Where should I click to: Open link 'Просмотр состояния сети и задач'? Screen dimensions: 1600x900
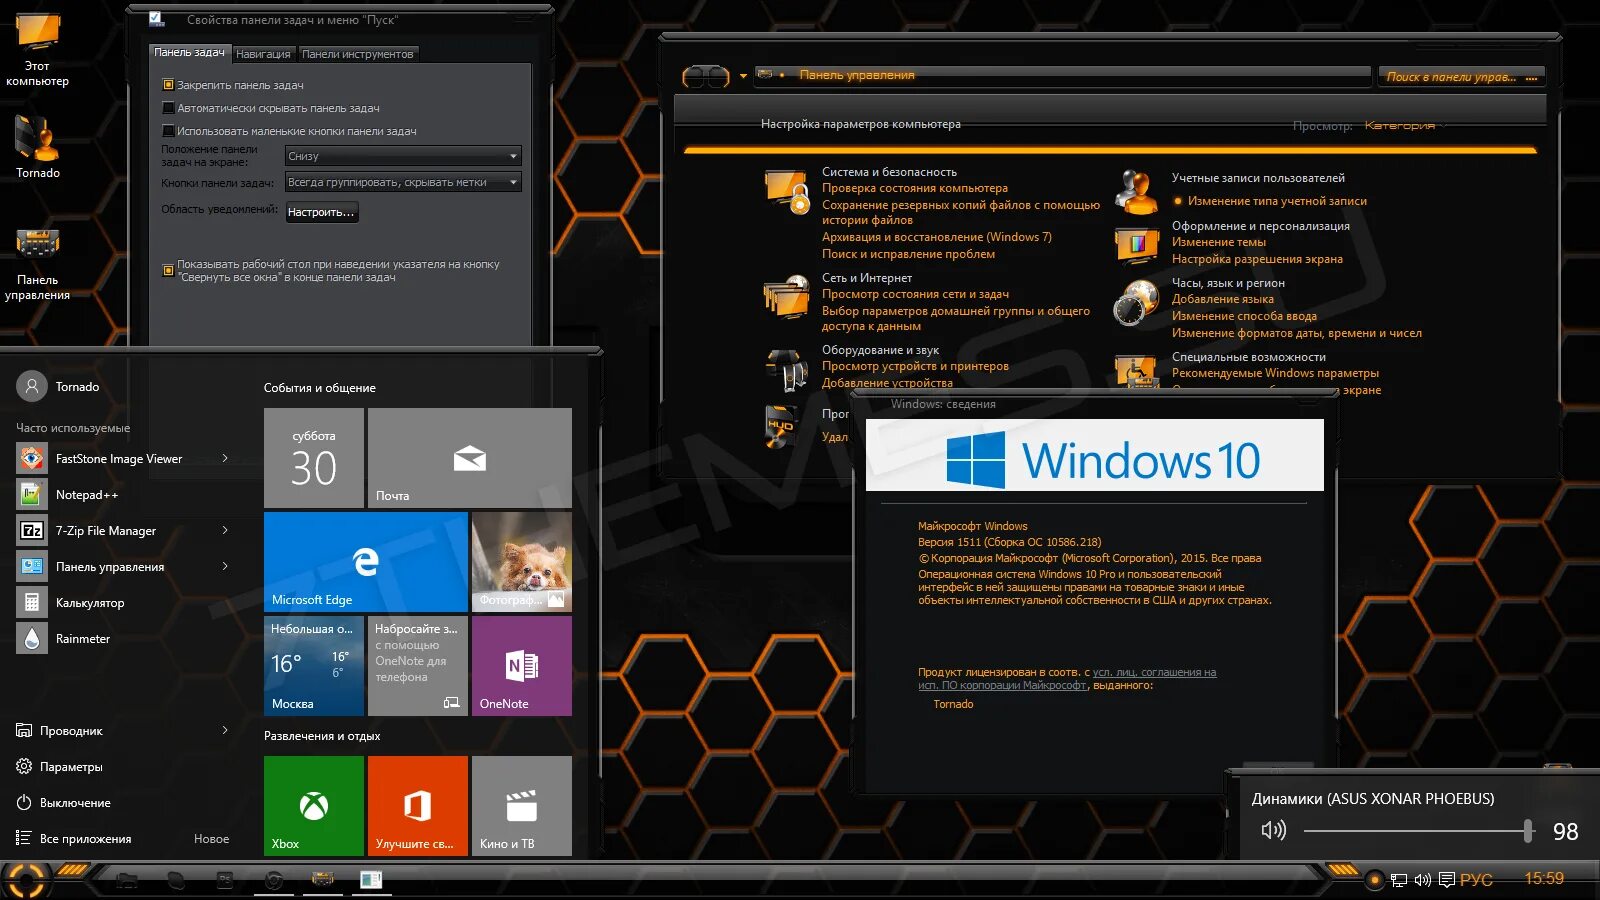pyautogui.click(x=915, y=294)
